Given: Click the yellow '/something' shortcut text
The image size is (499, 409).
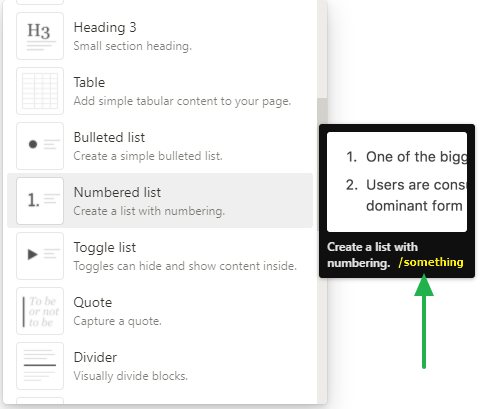Looking at the screenshot, I should click(431, 262).
